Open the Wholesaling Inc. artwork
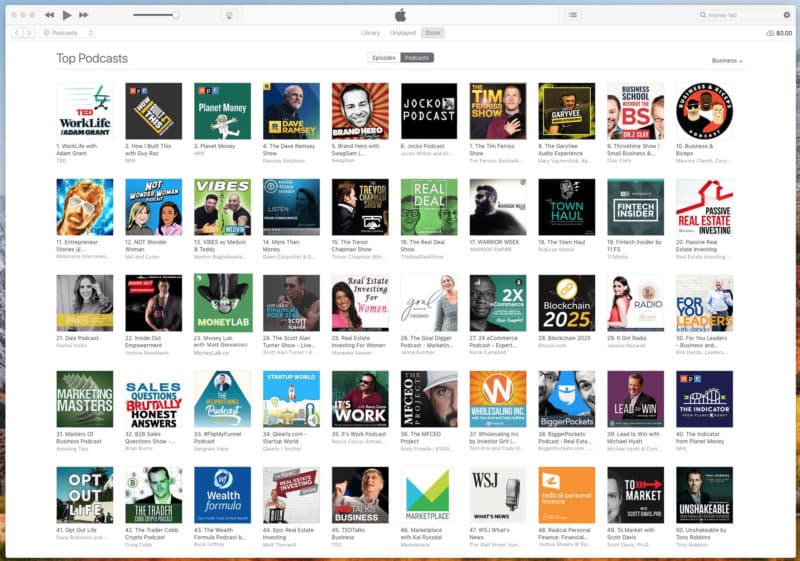This screenshot has width=800, height=561. coord(498,399)
